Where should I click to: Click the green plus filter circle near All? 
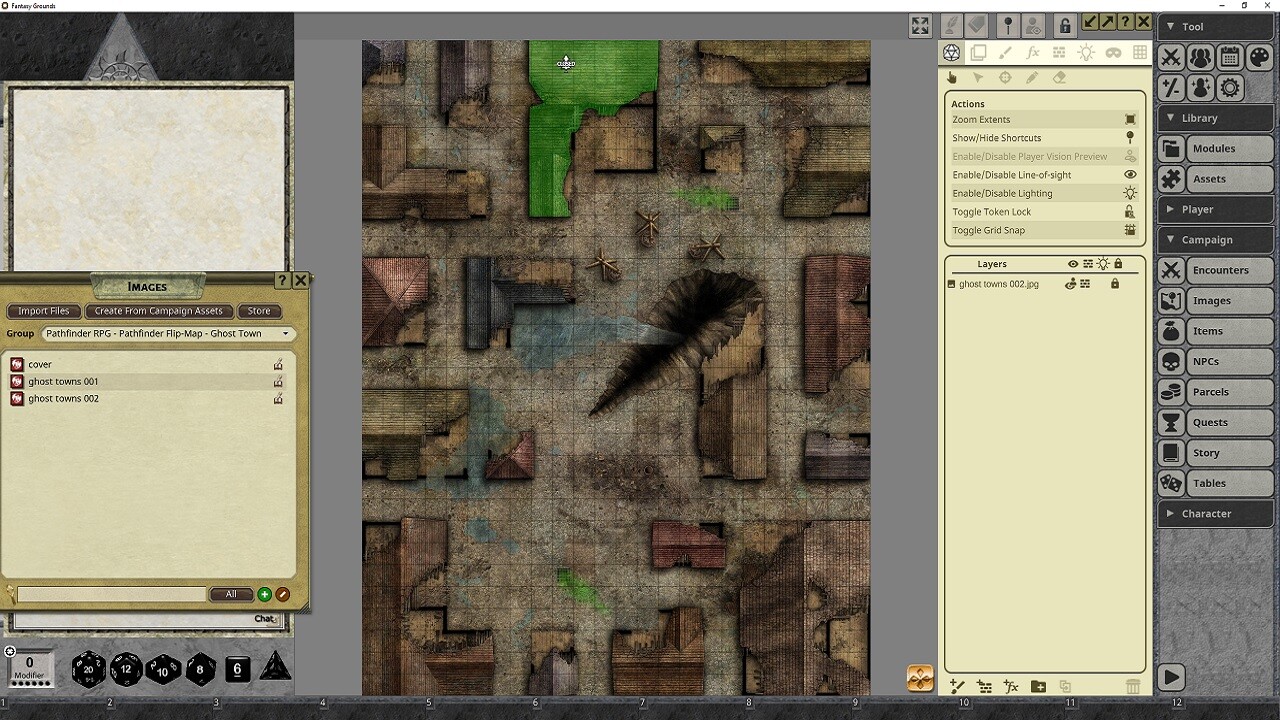tap(263, 594)
